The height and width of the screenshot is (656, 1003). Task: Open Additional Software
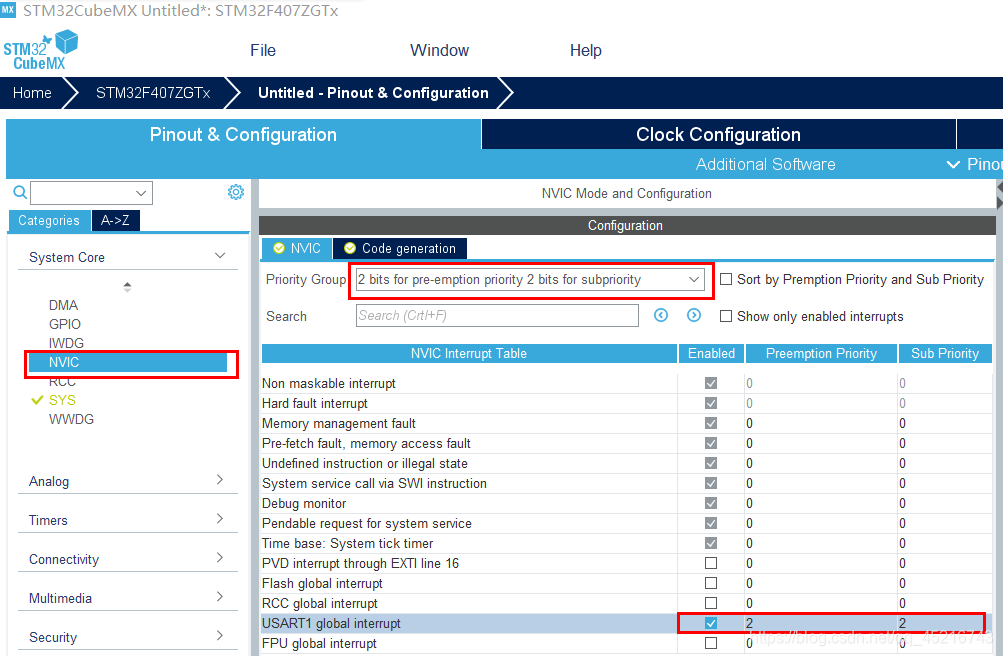pyautogui.click(x=765, y=164)
